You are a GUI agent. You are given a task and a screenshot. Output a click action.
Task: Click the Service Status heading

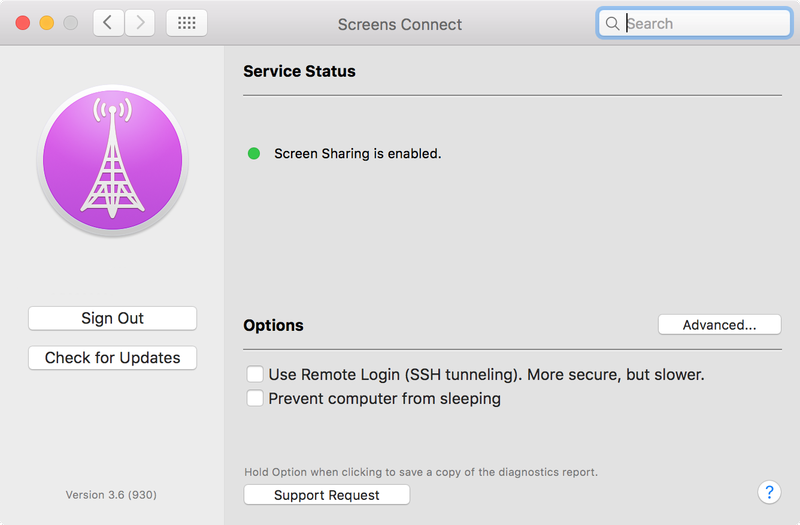299,71
